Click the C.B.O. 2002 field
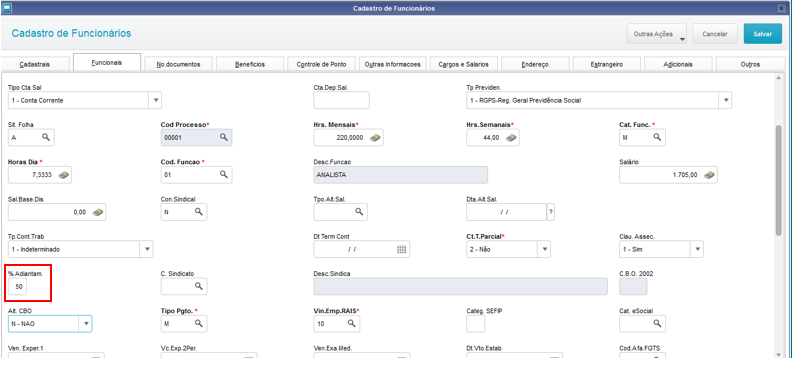This screenshot has height=368, width=792. (x=633, y=287)
